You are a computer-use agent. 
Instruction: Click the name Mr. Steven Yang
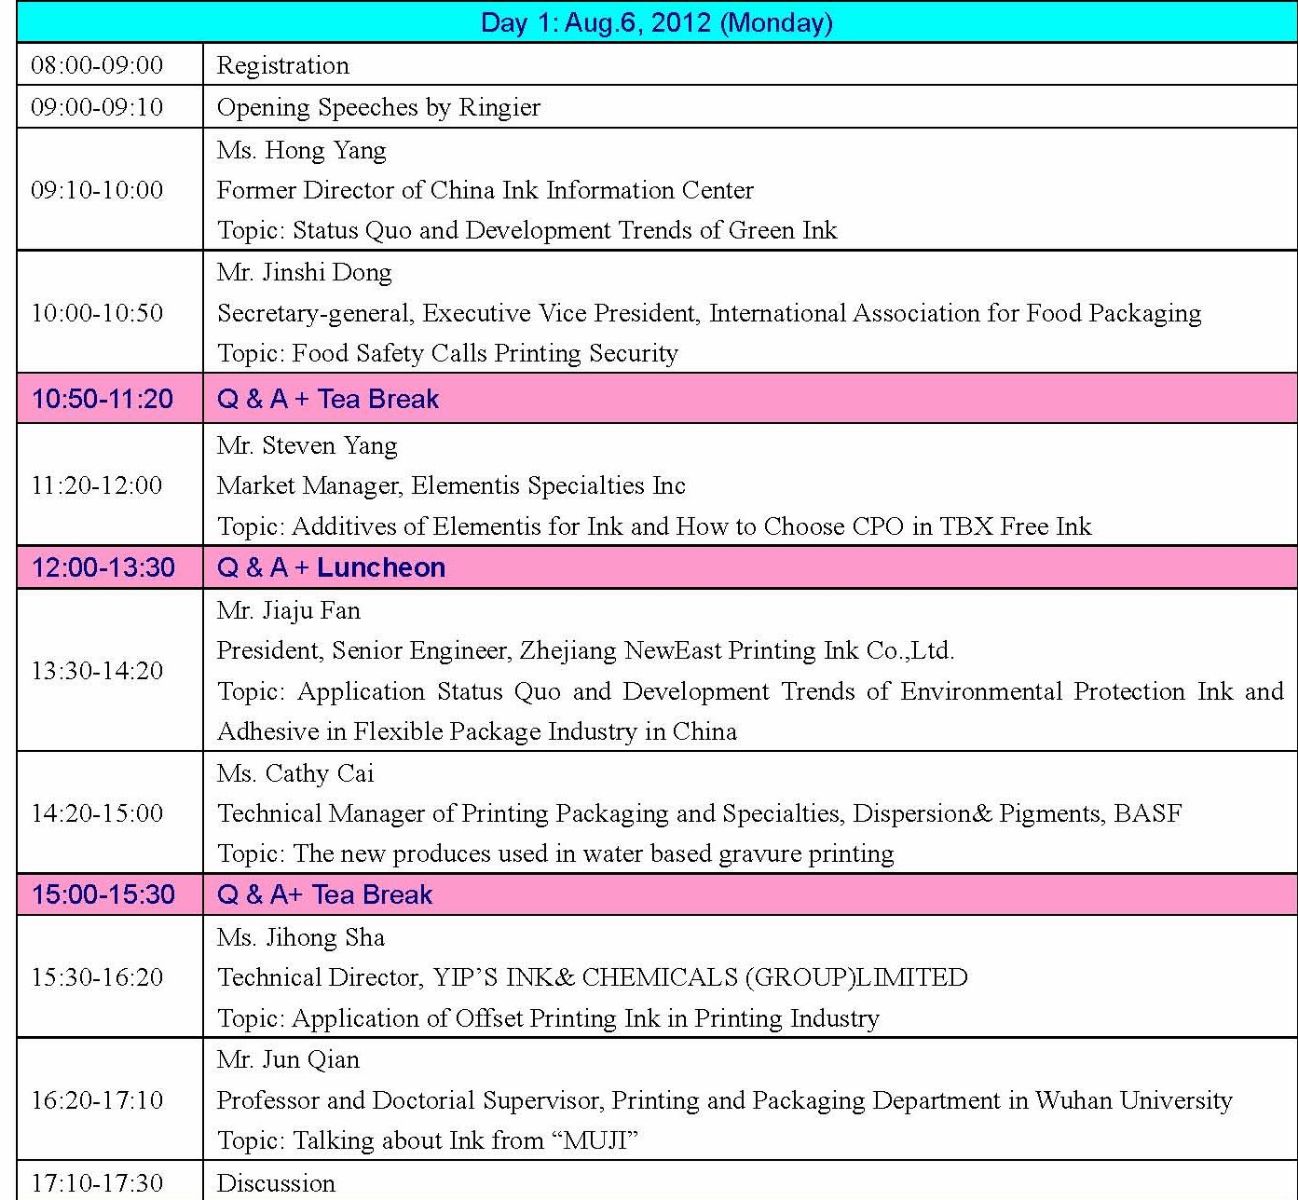click(307, 445)
